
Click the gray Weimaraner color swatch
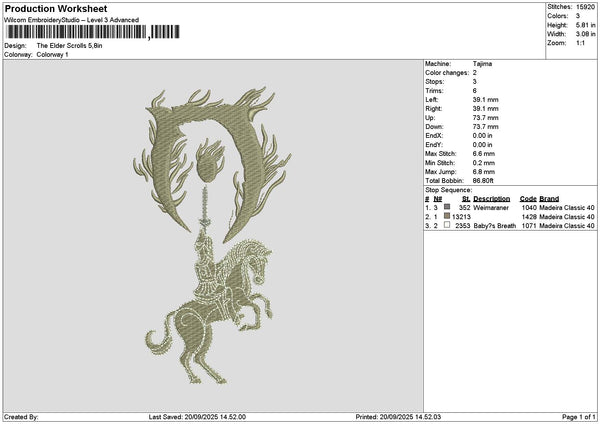coord(447,207)
